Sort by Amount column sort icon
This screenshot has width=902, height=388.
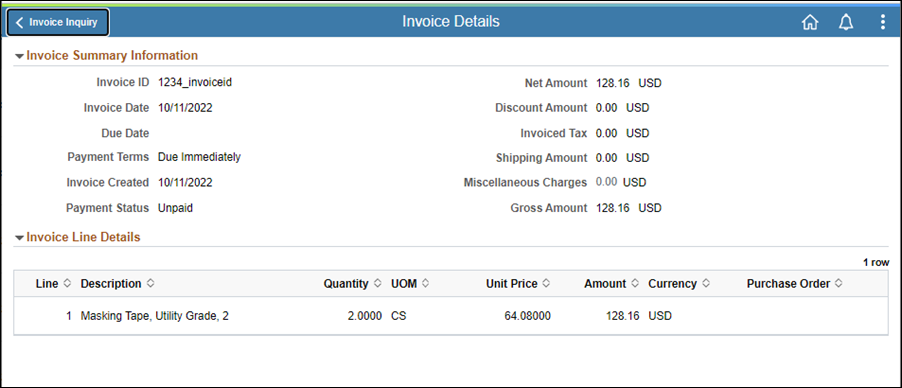[x=635, y=283]
